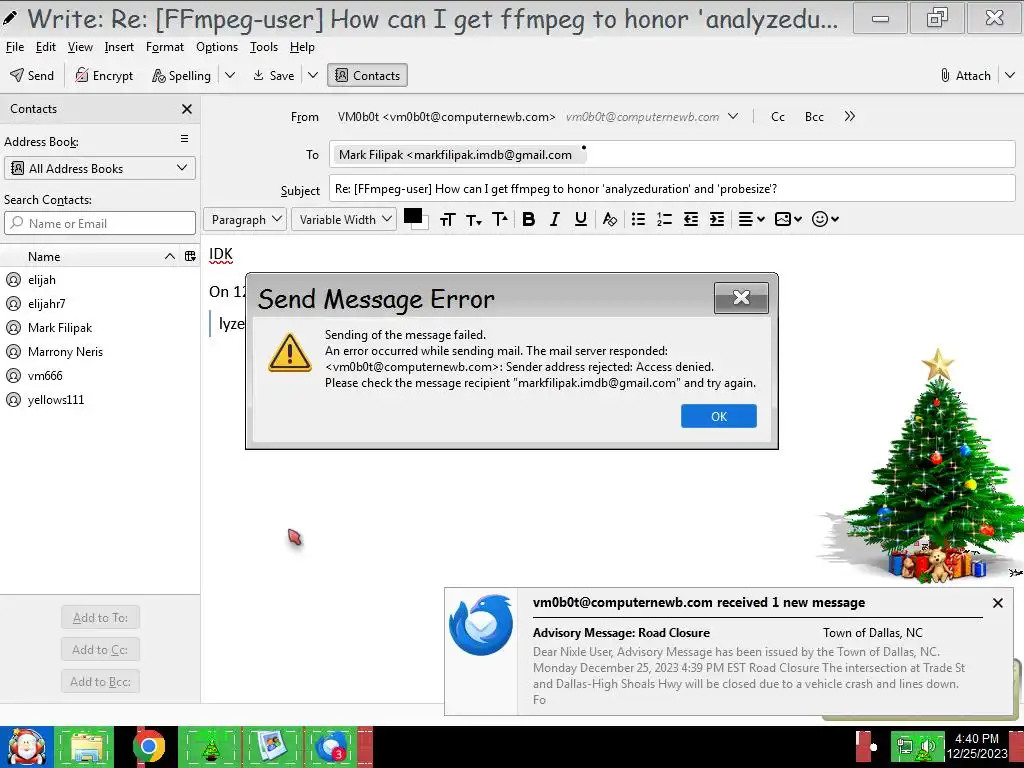Viewport: 1024px width, 768px height.
Task: Open the Address Book hamburger menu
Action: coord(185,139)
